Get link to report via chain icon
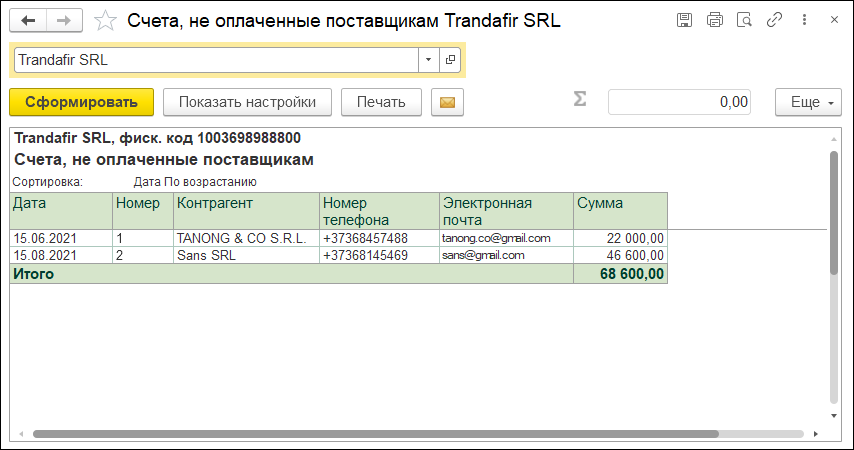854x450 pixels. [774, 20]
